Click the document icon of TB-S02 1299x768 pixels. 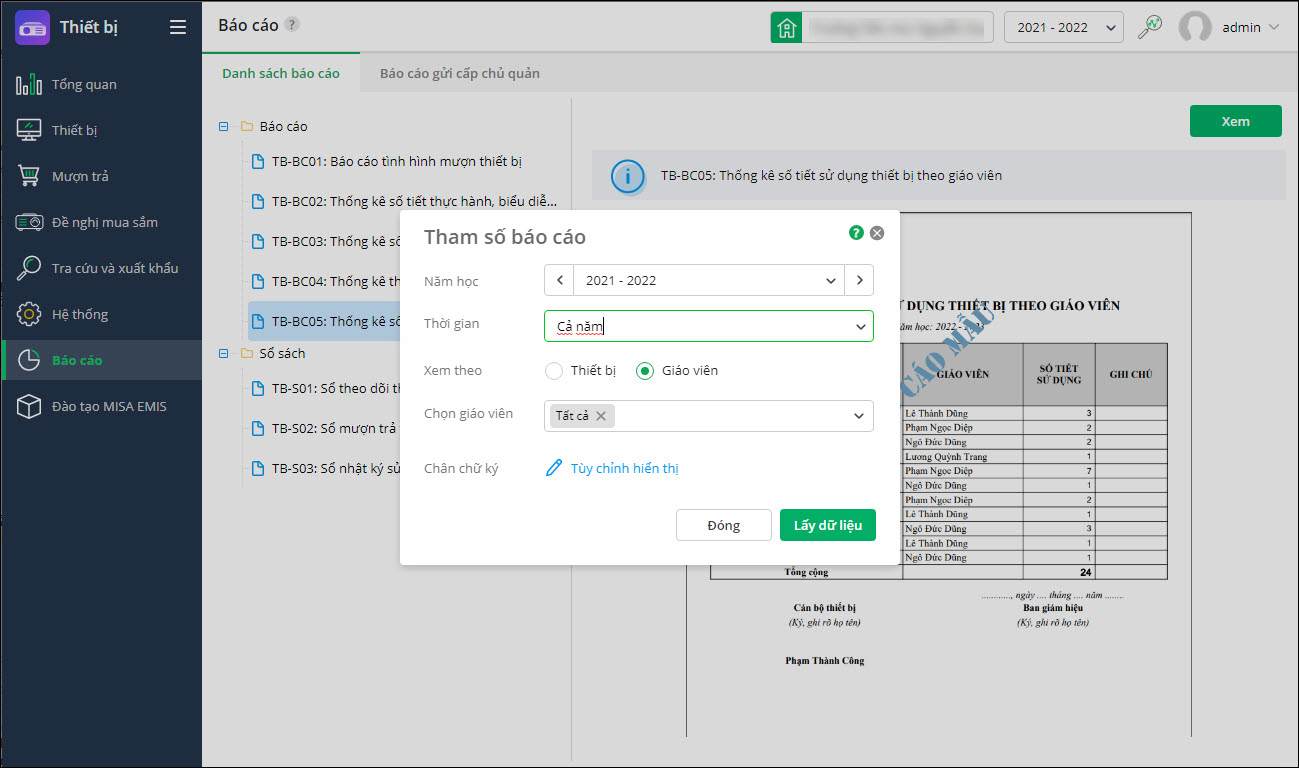pos(258,428)
